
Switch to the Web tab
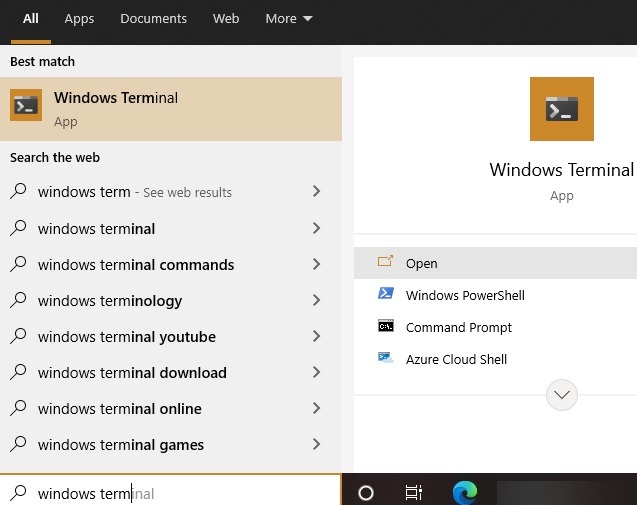point(226,19)
